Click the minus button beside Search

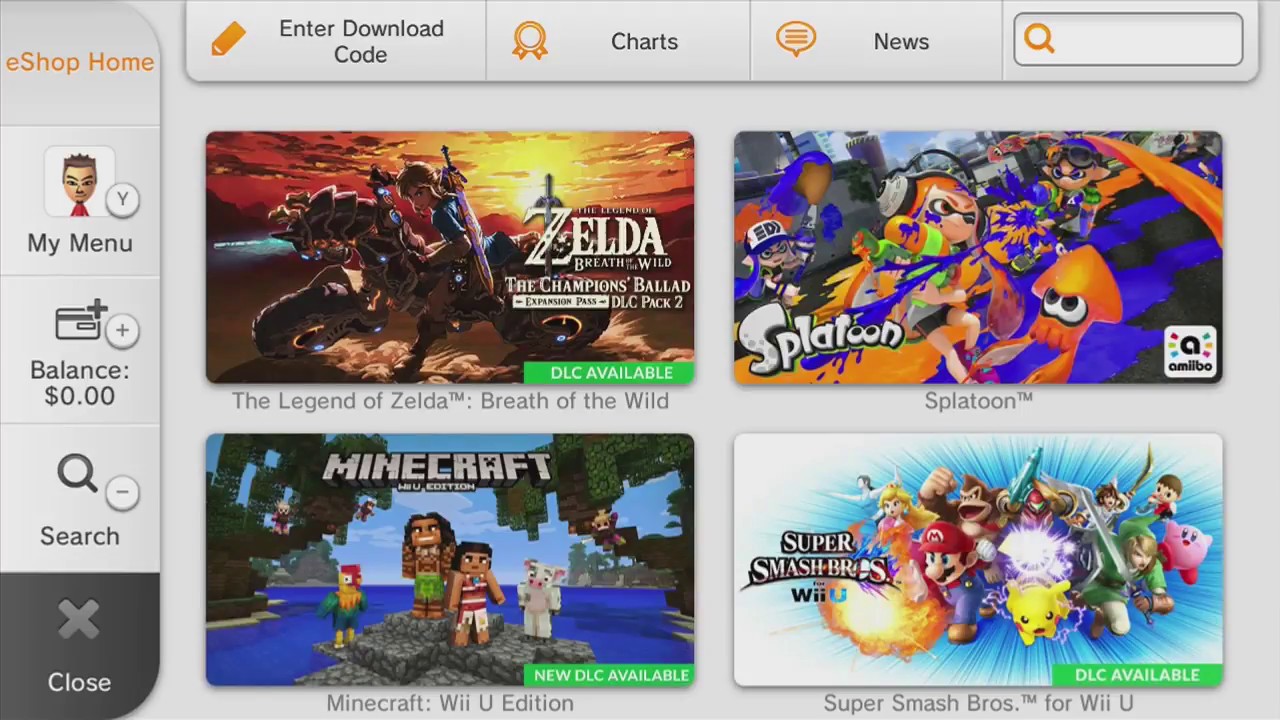click(x=122, y=491)
